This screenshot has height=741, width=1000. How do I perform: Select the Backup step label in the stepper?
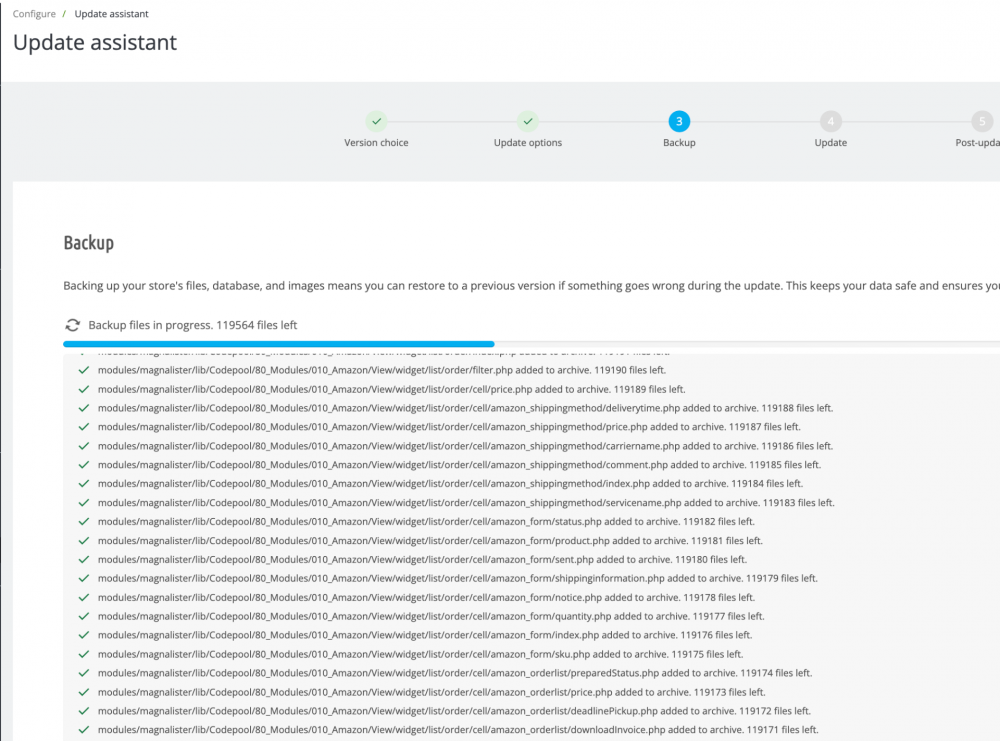(x=679, y=142)
